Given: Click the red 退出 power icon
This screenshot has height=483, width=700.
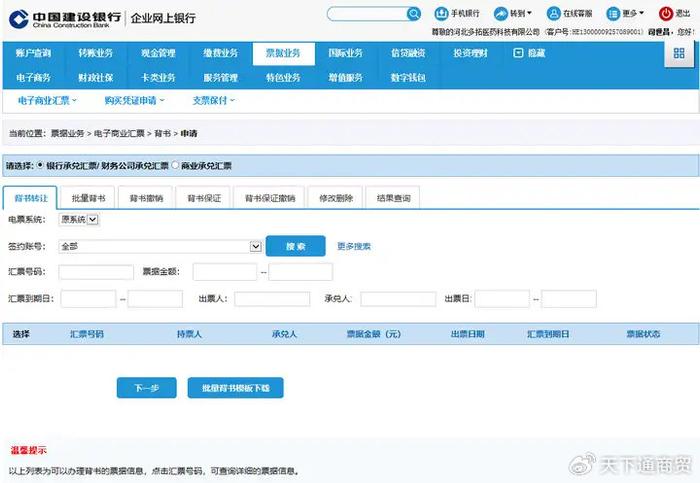Looking at the screenshot, I should (666, 14).
